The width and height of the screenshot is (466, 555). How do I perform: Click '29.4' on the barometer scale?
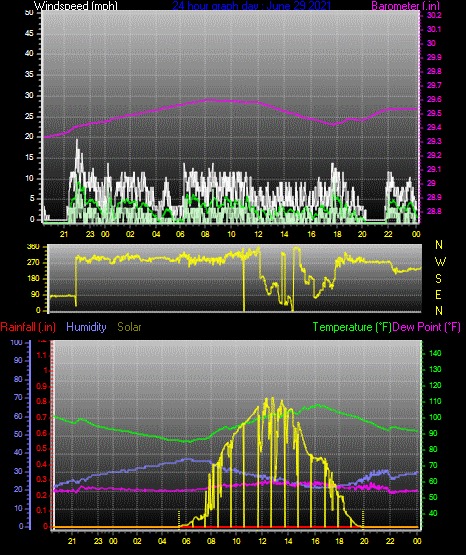pos(434,127)
